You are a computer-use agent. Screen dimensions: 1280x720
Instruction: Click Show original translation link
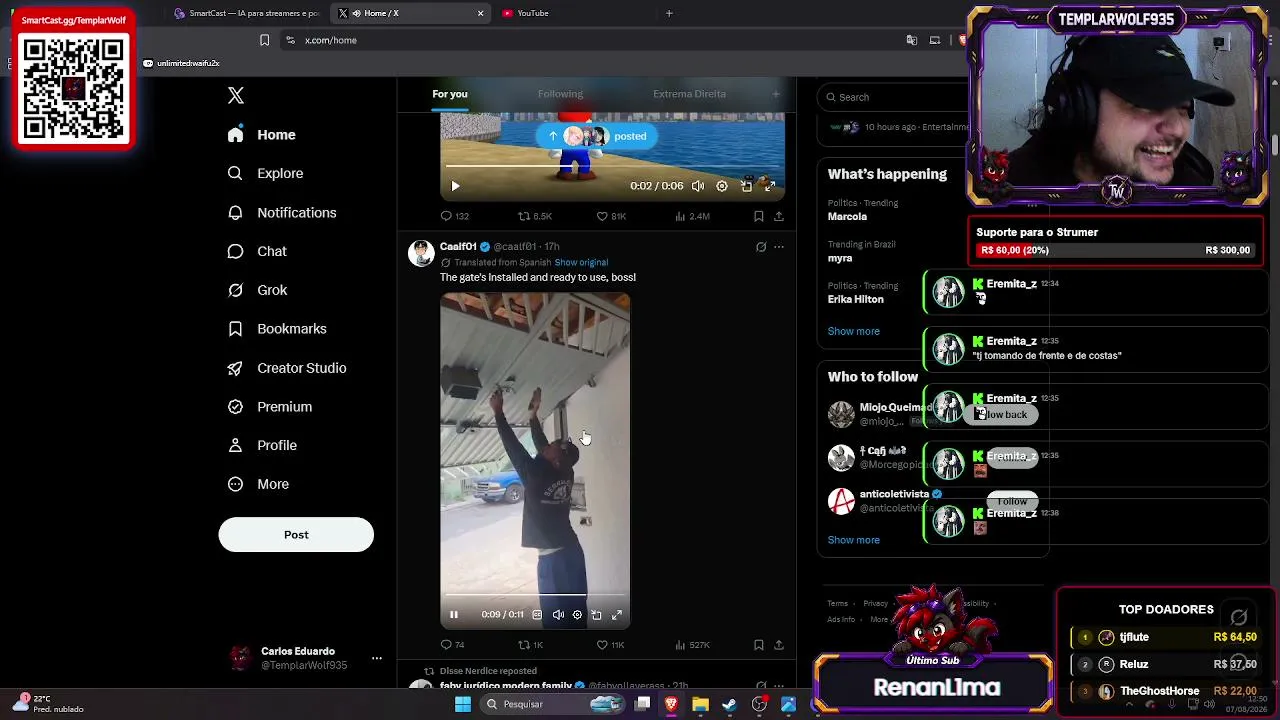pyautogui.click(x=581, y=263)
